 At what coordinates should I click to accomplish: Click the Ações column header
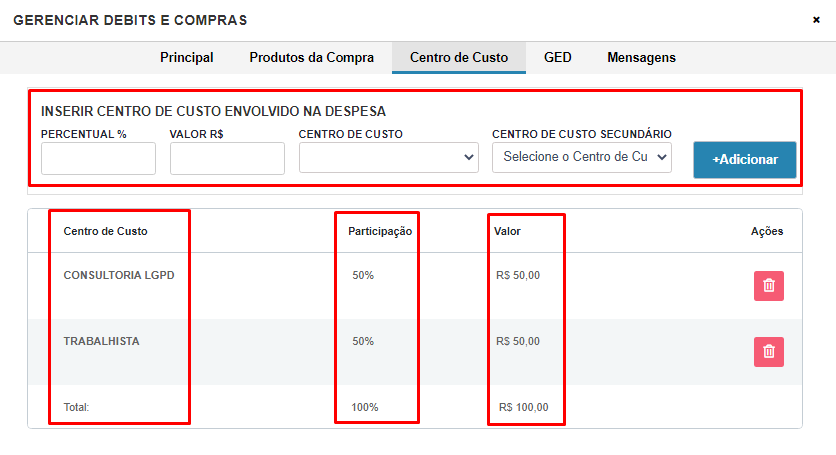[x=767, y=232]
